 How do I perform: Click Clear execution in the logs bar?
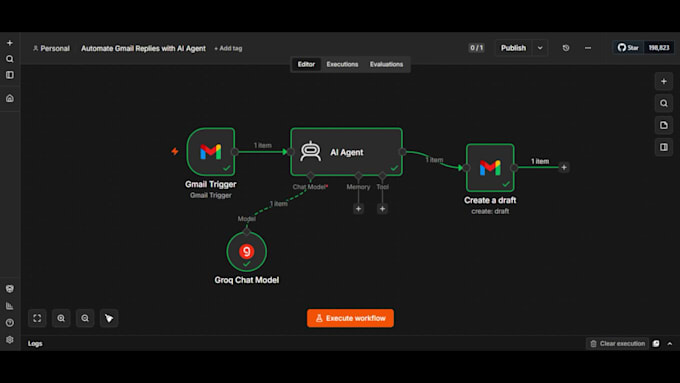pos(618,344)
